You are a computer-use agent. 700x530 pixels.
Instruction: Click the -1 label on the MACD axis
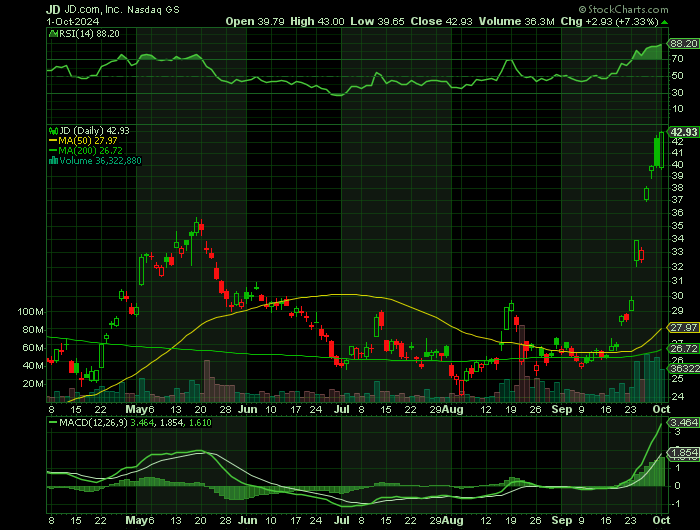point(677,504)
